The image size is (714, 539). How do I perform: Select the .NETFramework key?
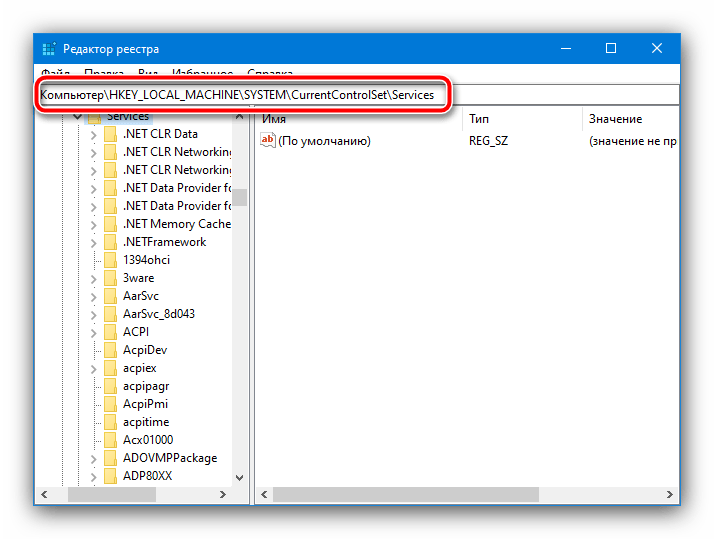164,242
